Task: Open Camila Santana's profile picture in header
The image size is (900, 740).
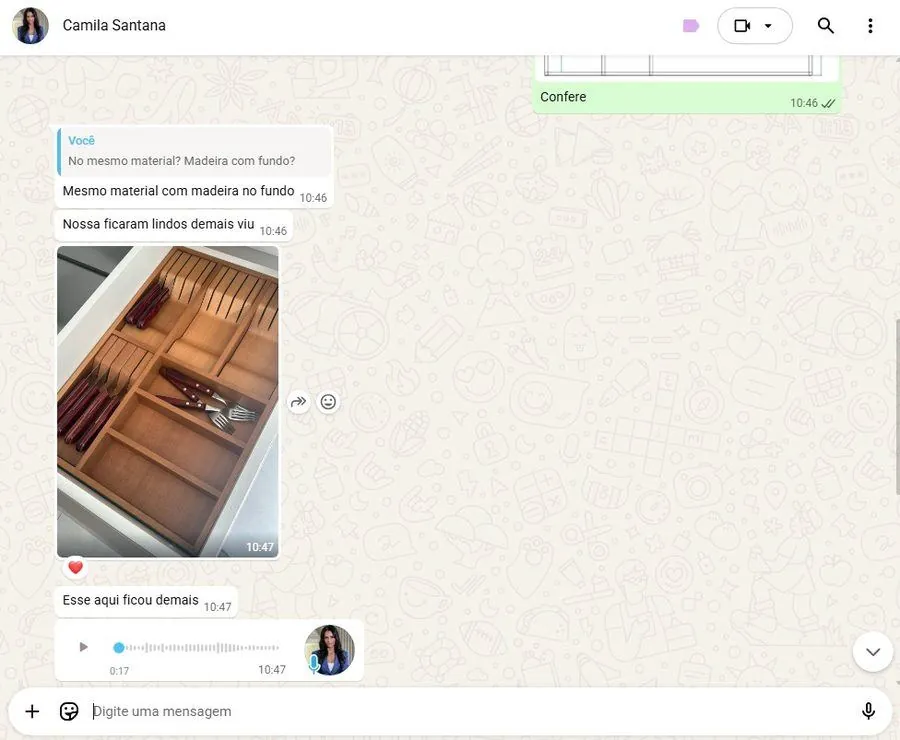Action: pyautogui.click(x=30, y=26)
